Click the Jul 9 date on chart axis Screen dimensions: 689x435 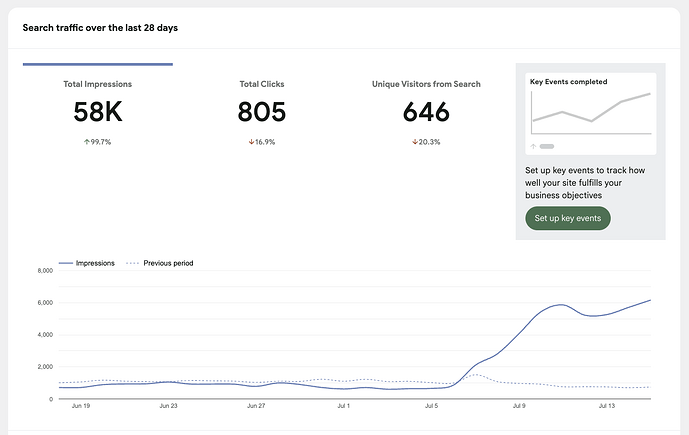519,408
